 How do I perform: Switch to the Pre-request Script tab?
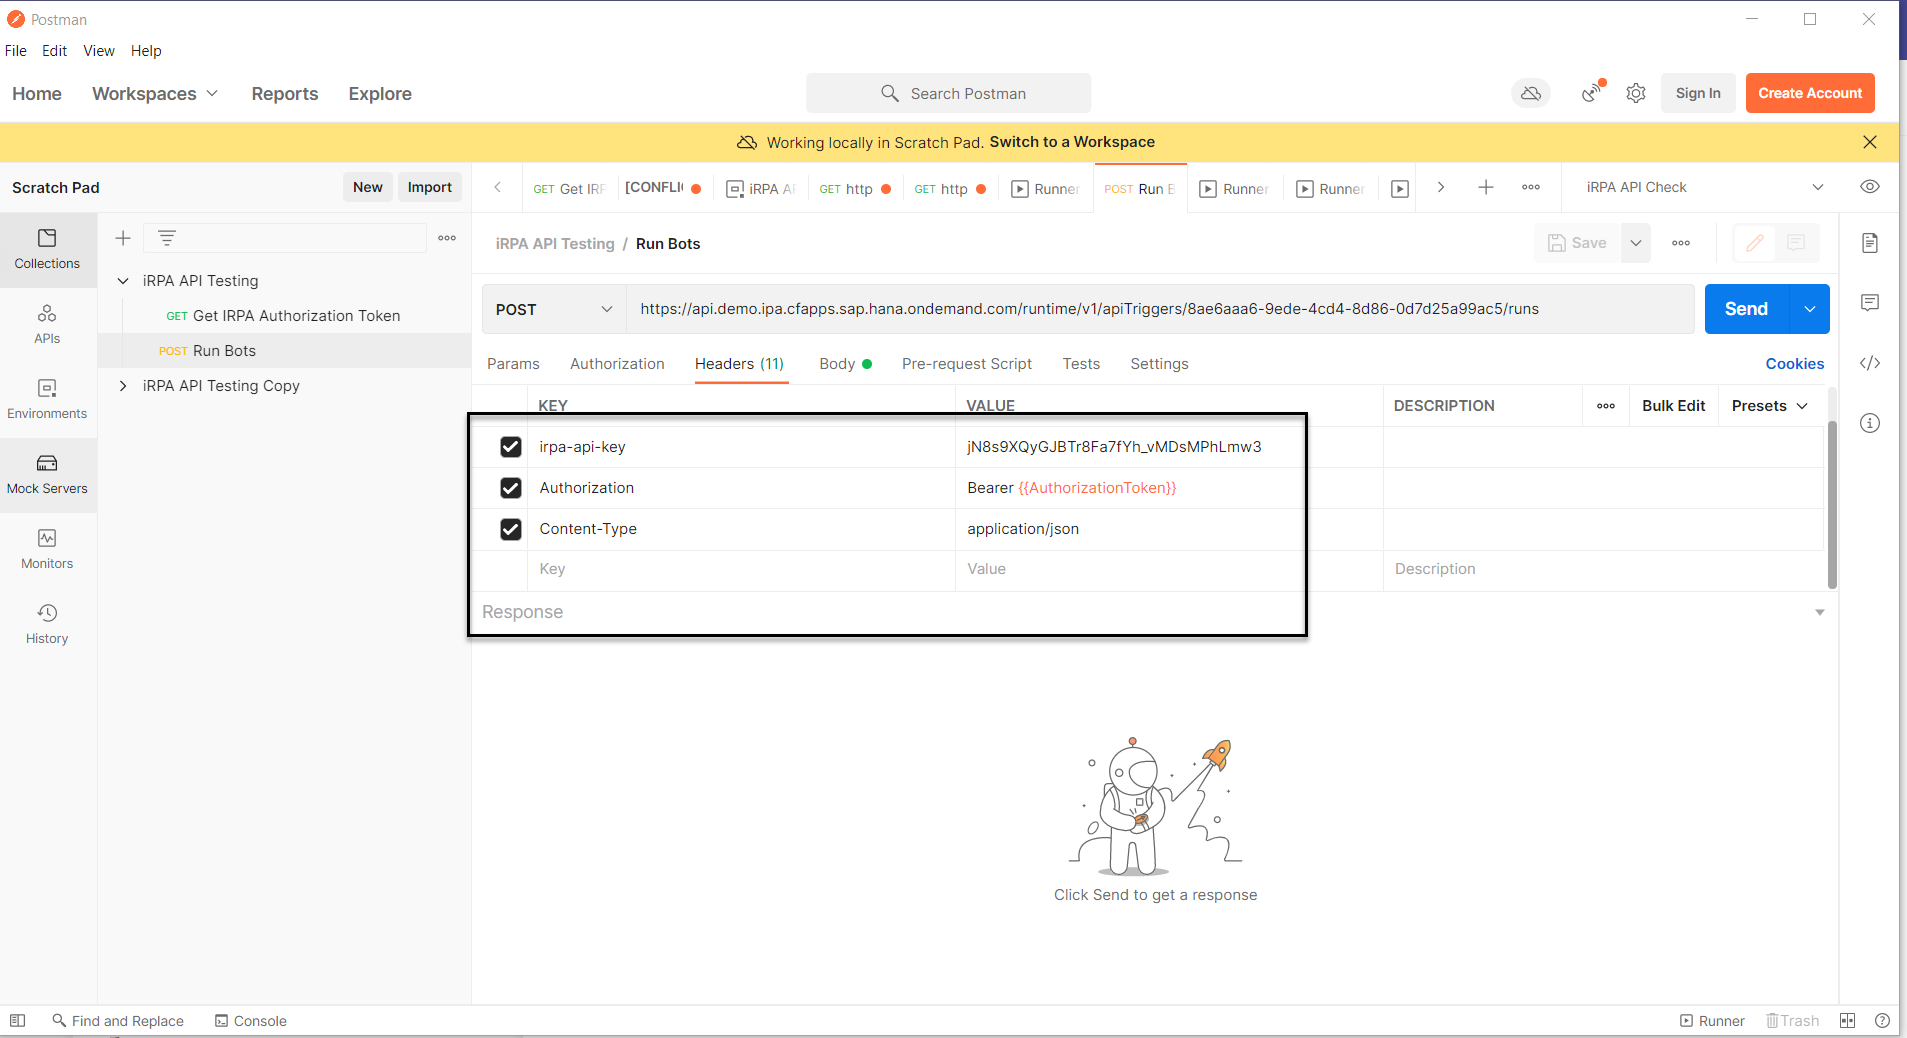tap(967, 364)
